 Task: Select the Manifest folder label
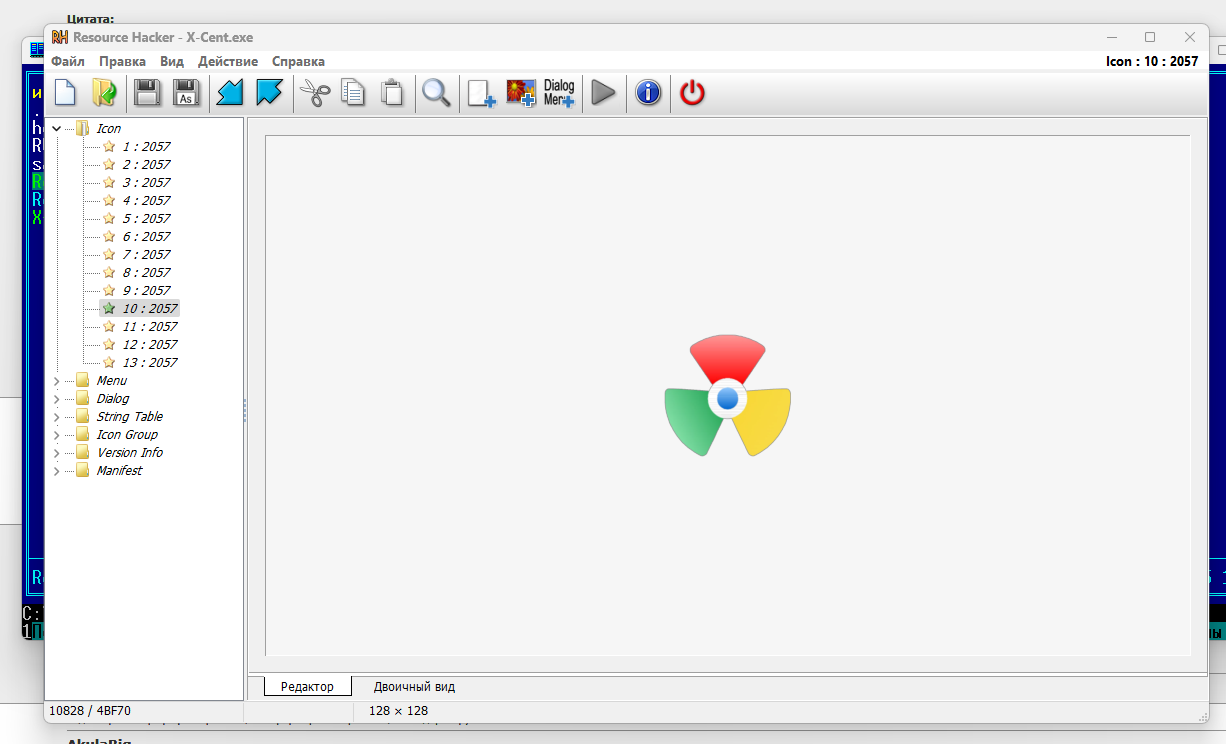point(119,470)
